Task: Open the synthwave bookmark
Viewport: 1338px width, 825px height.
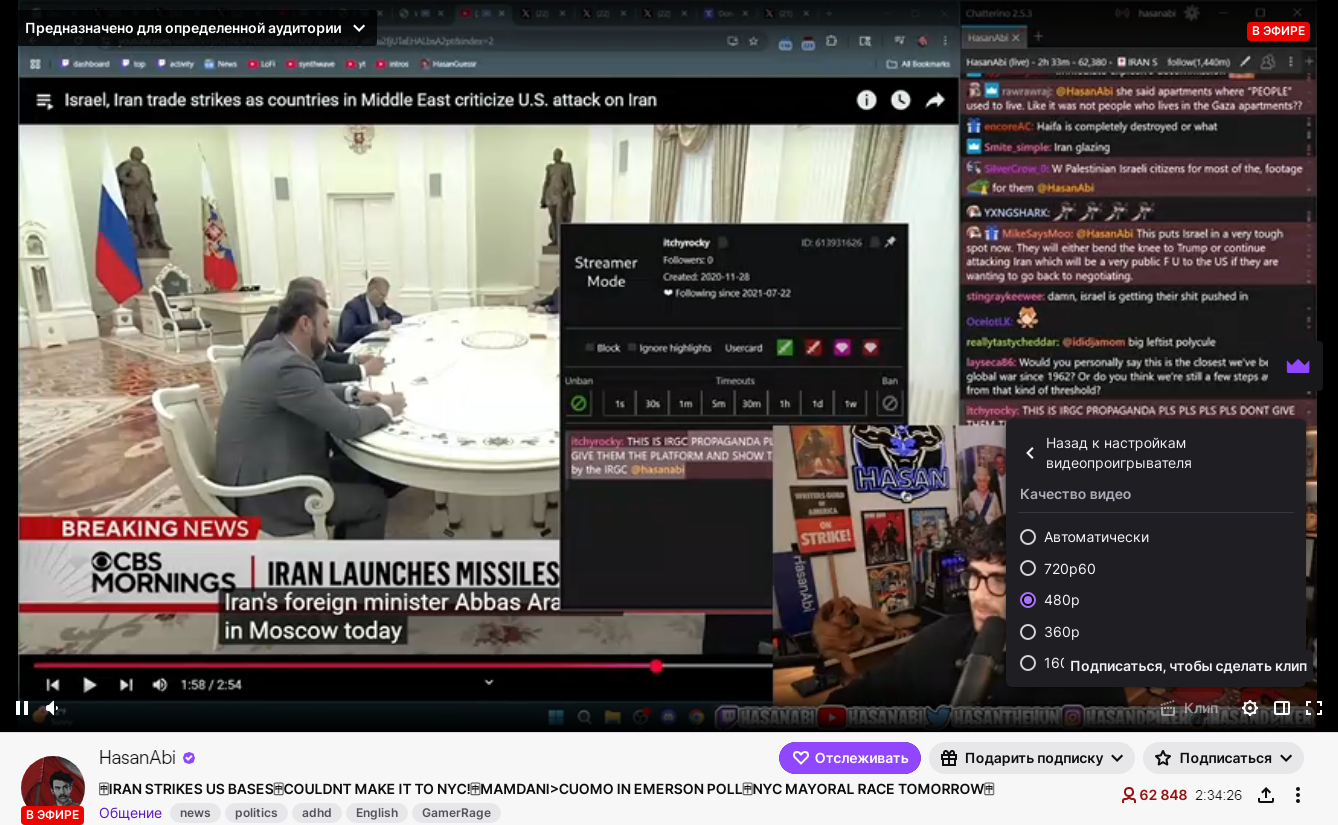Action: click(310, 63)
